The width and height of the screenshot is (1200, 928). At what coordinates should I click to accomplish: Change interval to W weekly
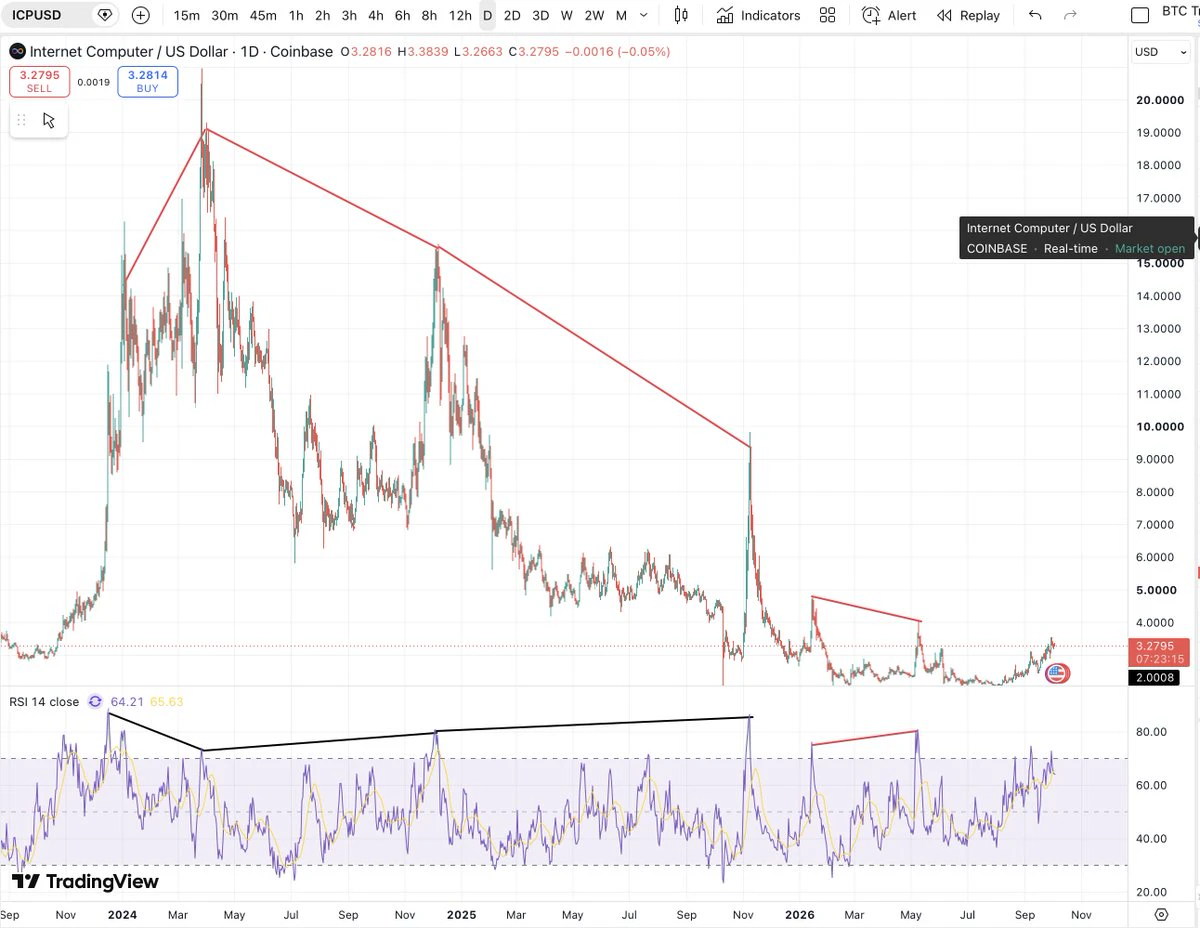point(567,15)
